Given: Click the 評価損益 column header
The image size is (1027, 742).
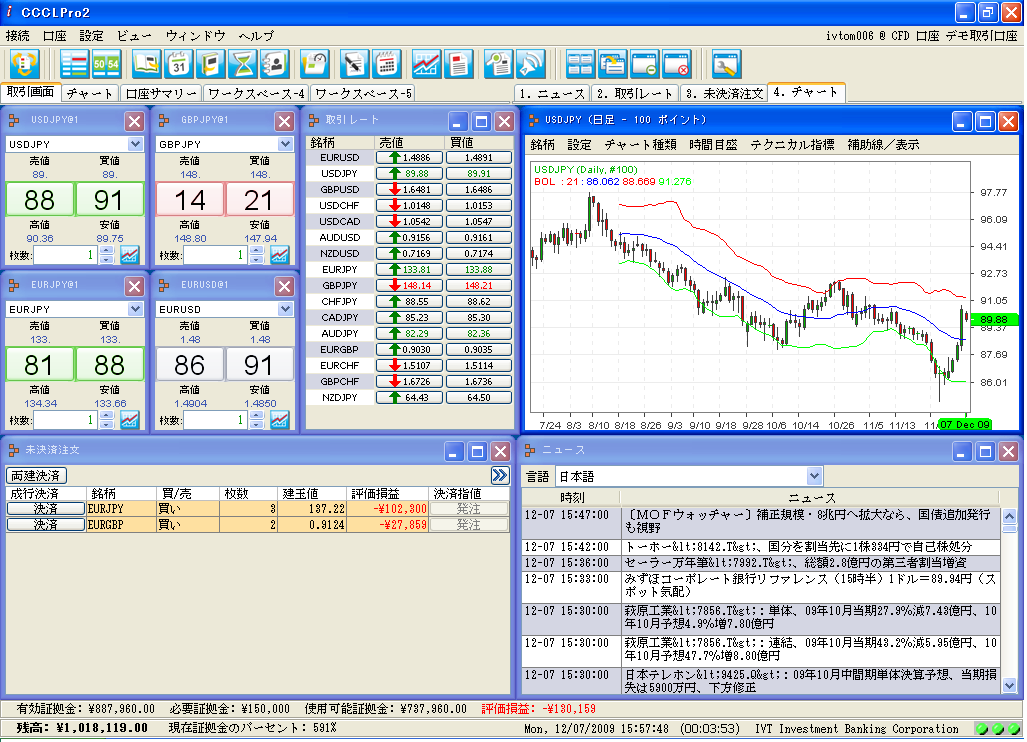Looking at the screenshot, I should [x=386, y=494].
